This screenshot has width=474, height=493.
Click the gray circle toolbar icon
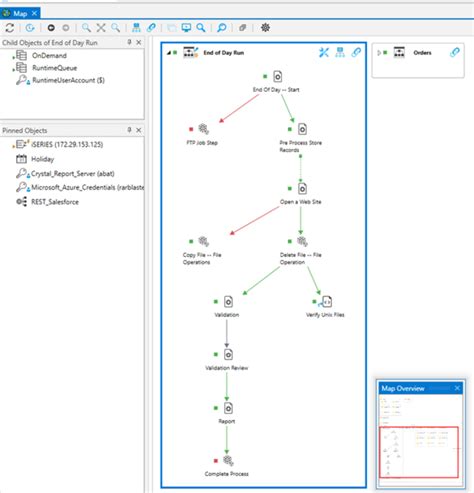tap(66, 28)
